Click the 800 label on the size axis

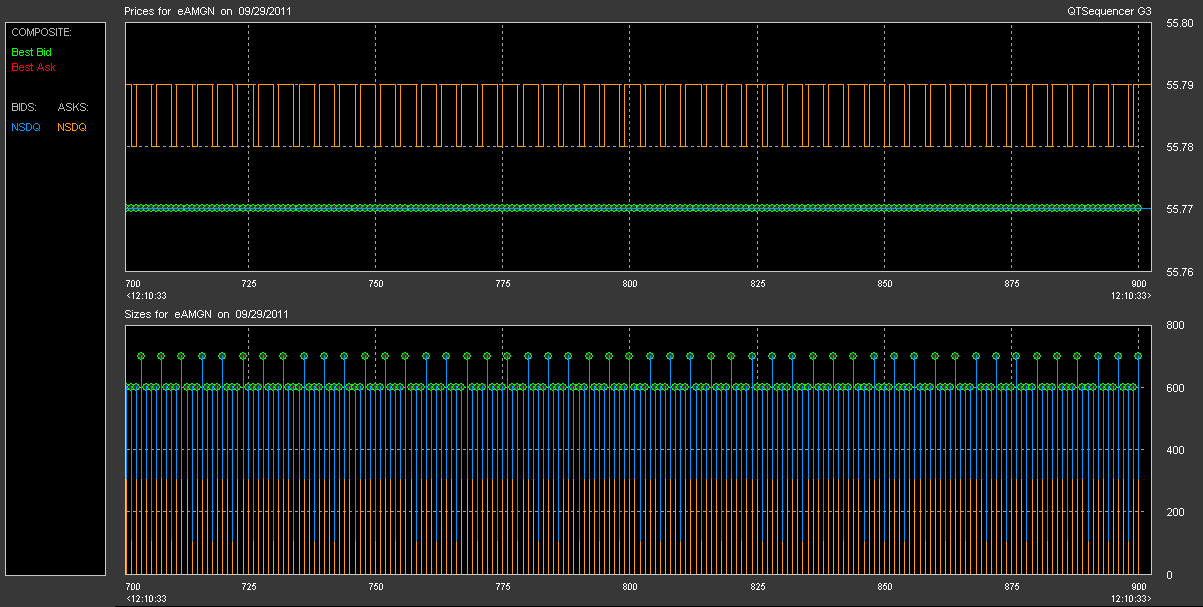pyautogui.click(x=1175, y=326)
